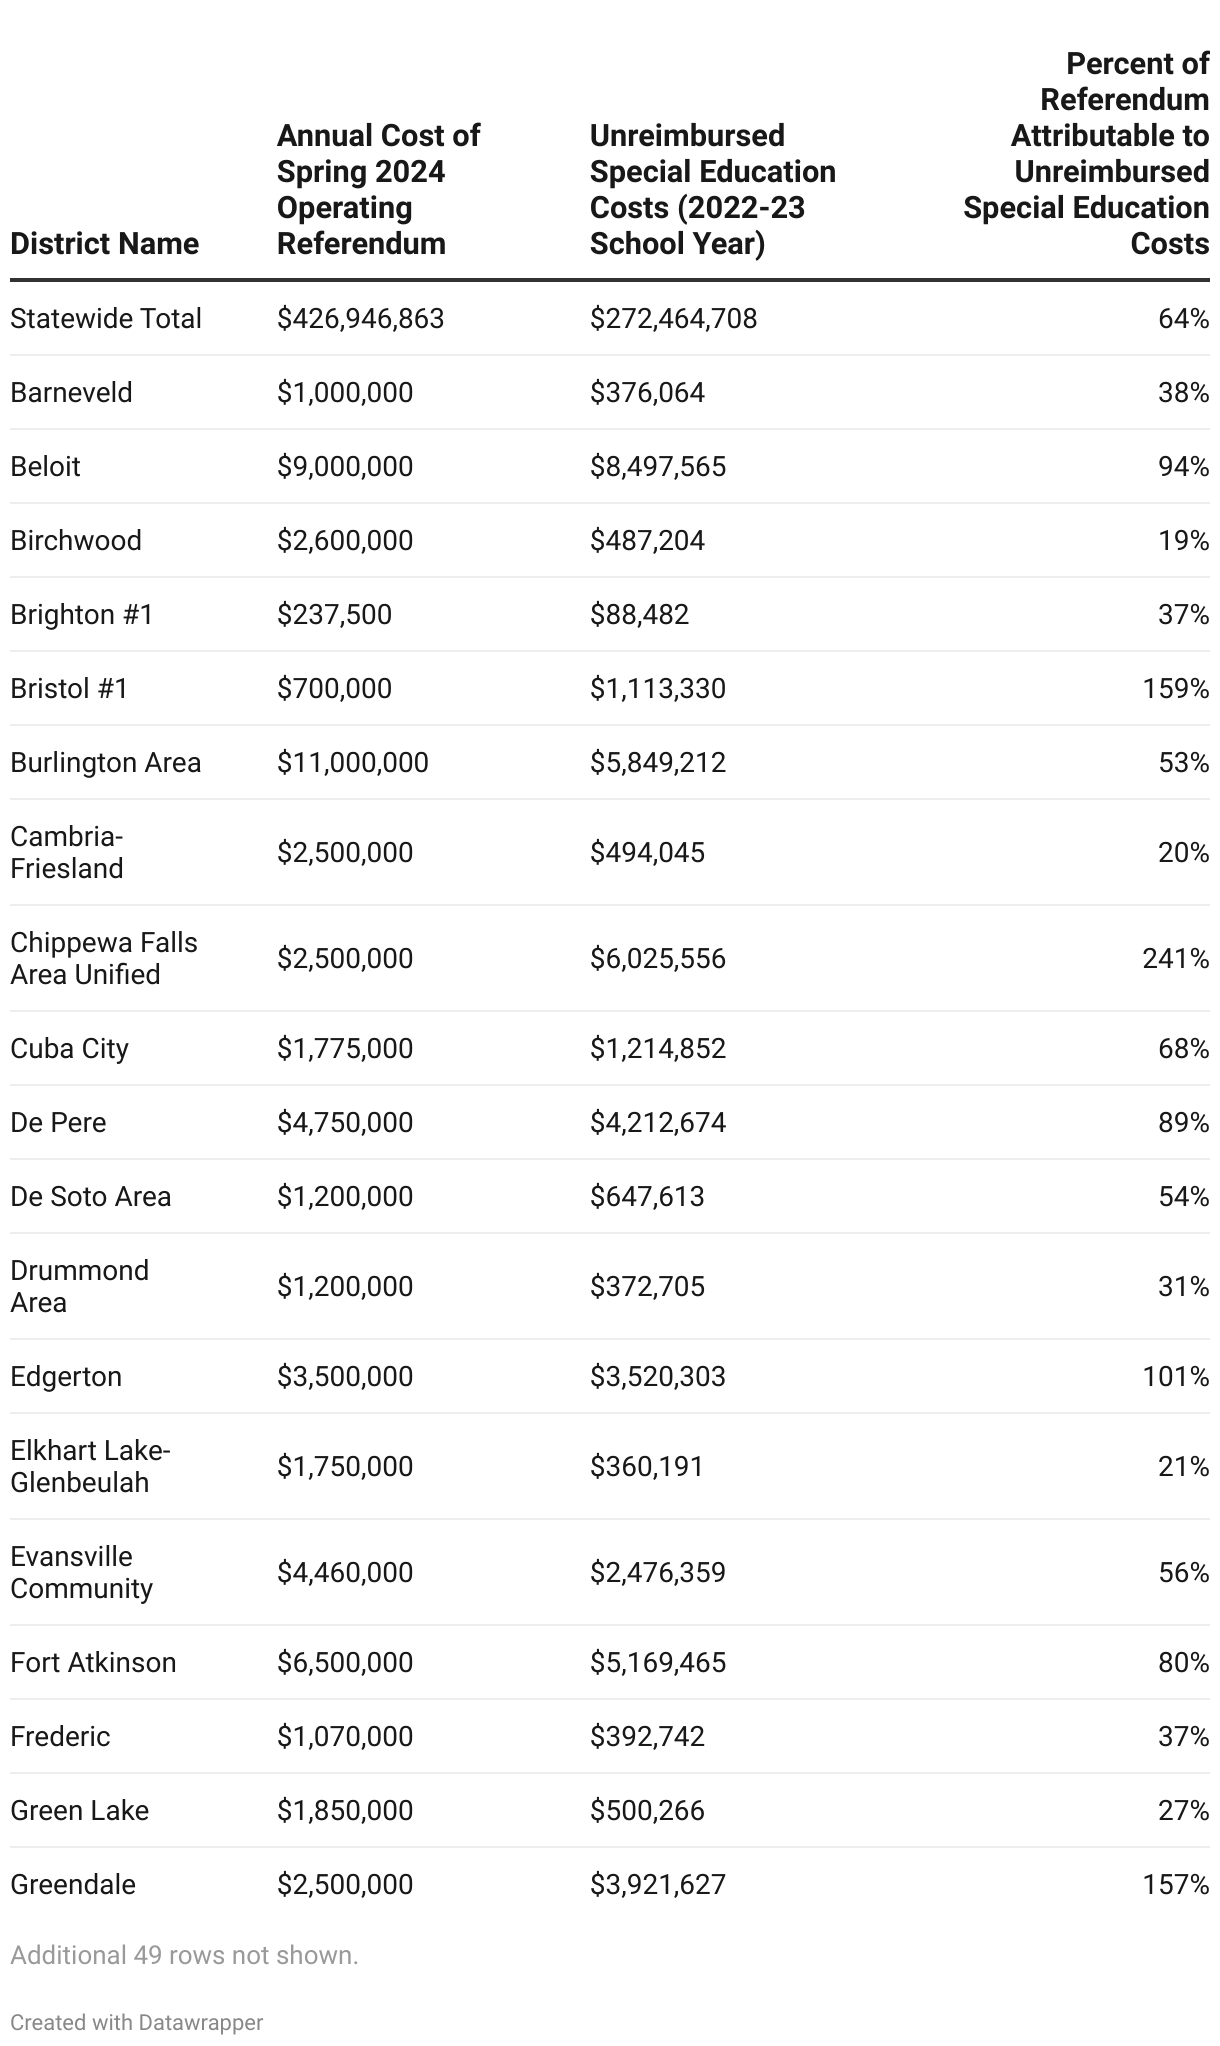Open the Created with Datawrapper link

pyautogui.click(x=136, y=2022)
